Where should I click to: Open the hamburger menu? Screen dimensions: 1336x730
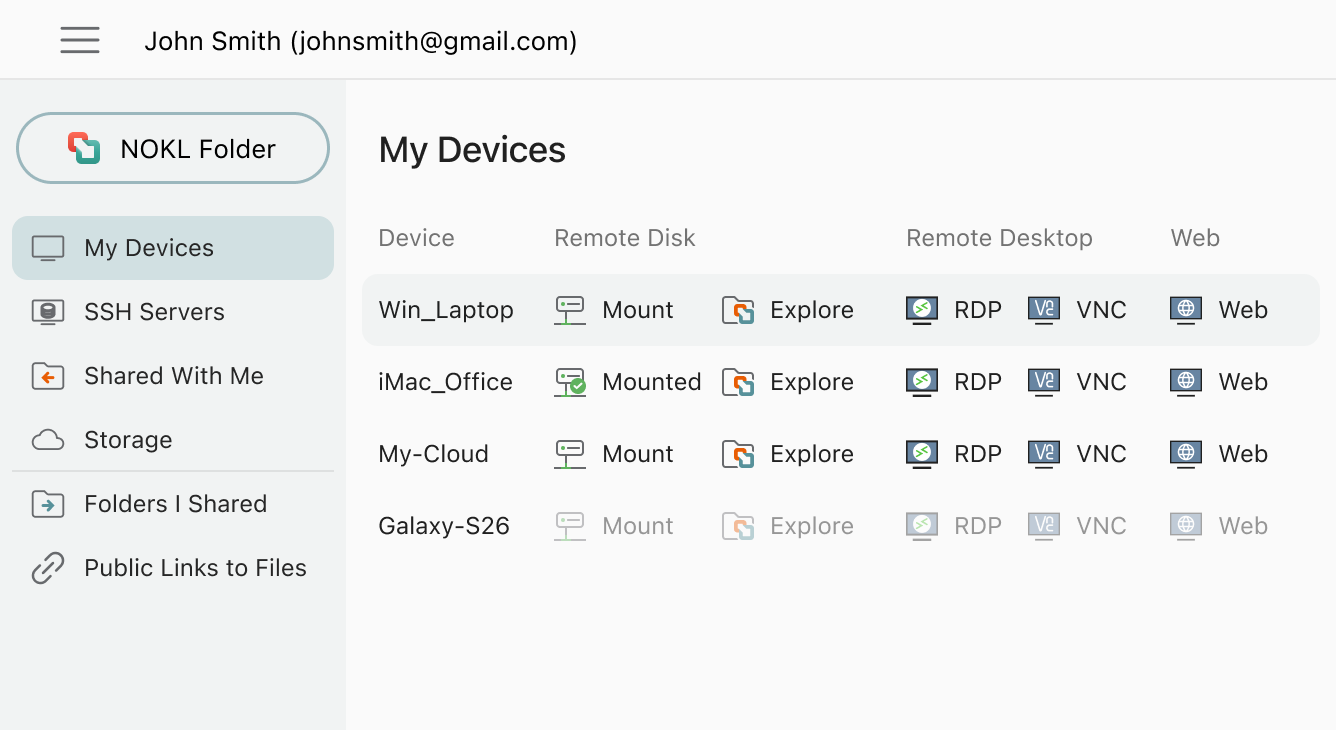[x=80, y=40]
